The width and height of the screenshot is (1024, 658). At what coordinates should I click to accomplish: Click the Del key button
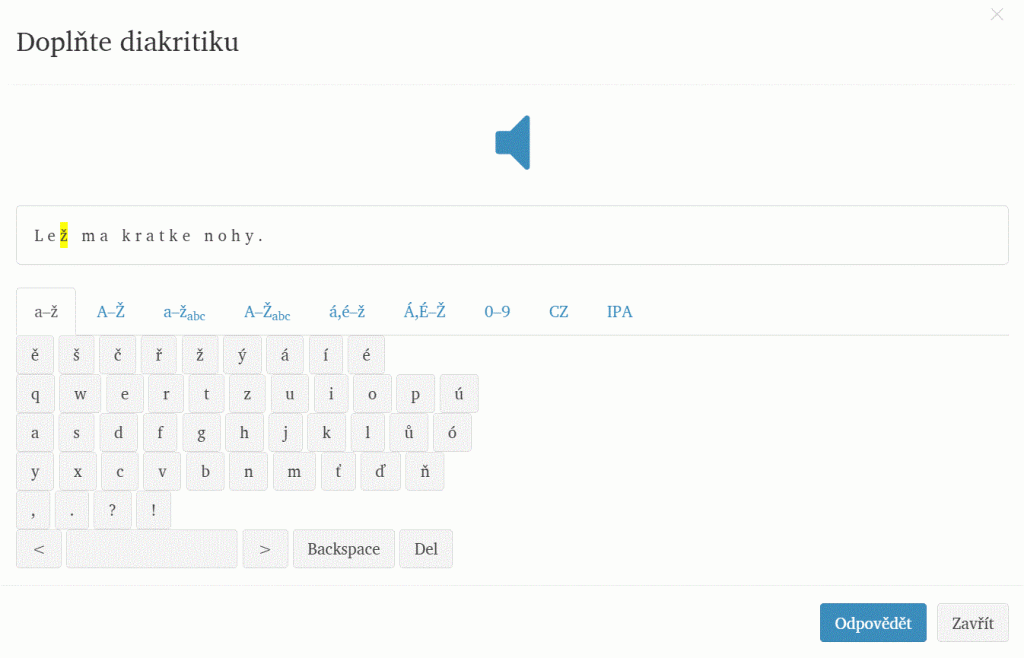tap(426, 549)
